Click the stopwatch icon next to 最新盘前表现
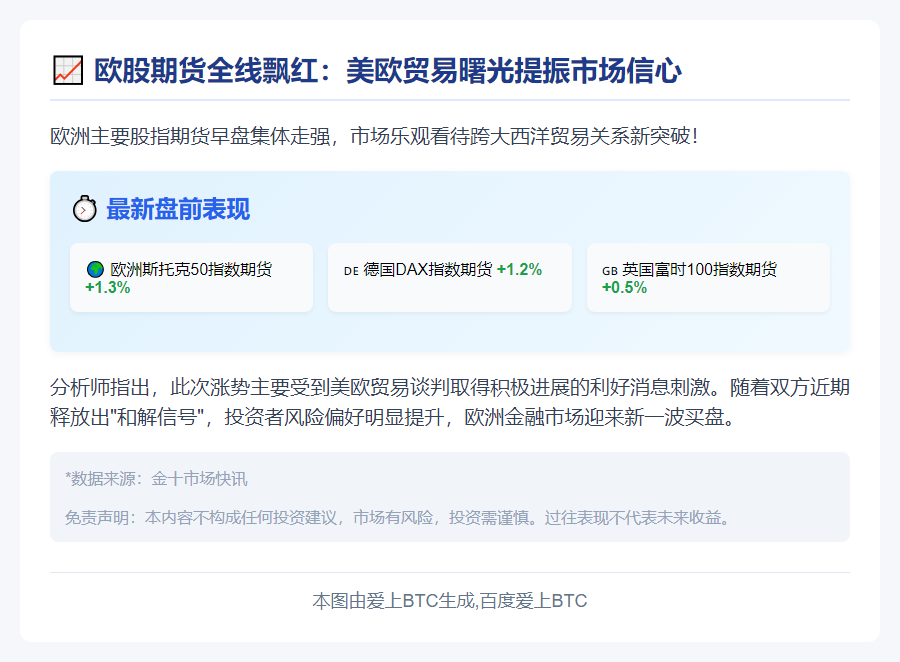 point(84,209)
